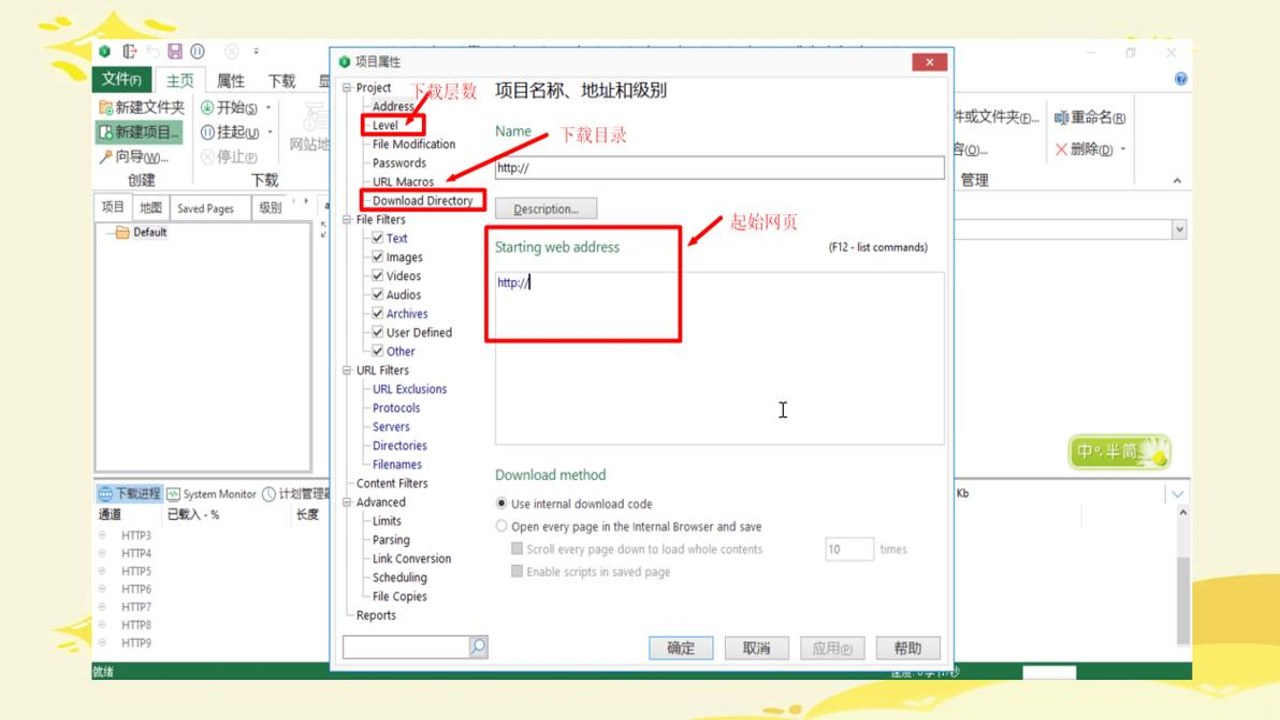Select Link Conversion under Advanced
This screenshot has height=720, width=1280.
click(412, 559)
